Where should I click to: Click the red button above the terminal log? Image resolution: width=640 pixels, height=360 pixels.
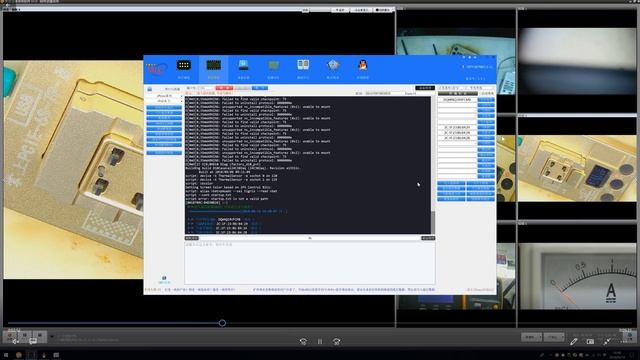click(224, 88)
